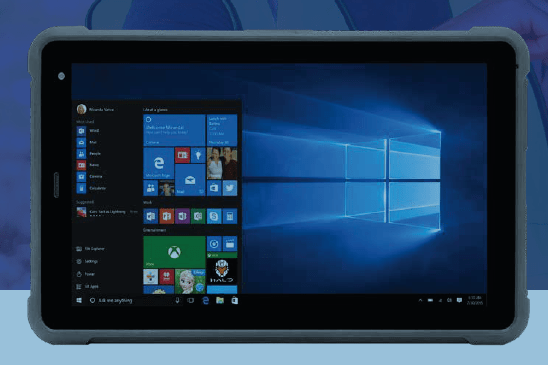Open Task View on the taskbar
The height and width of the screenshot is (365, 548).
190,300
